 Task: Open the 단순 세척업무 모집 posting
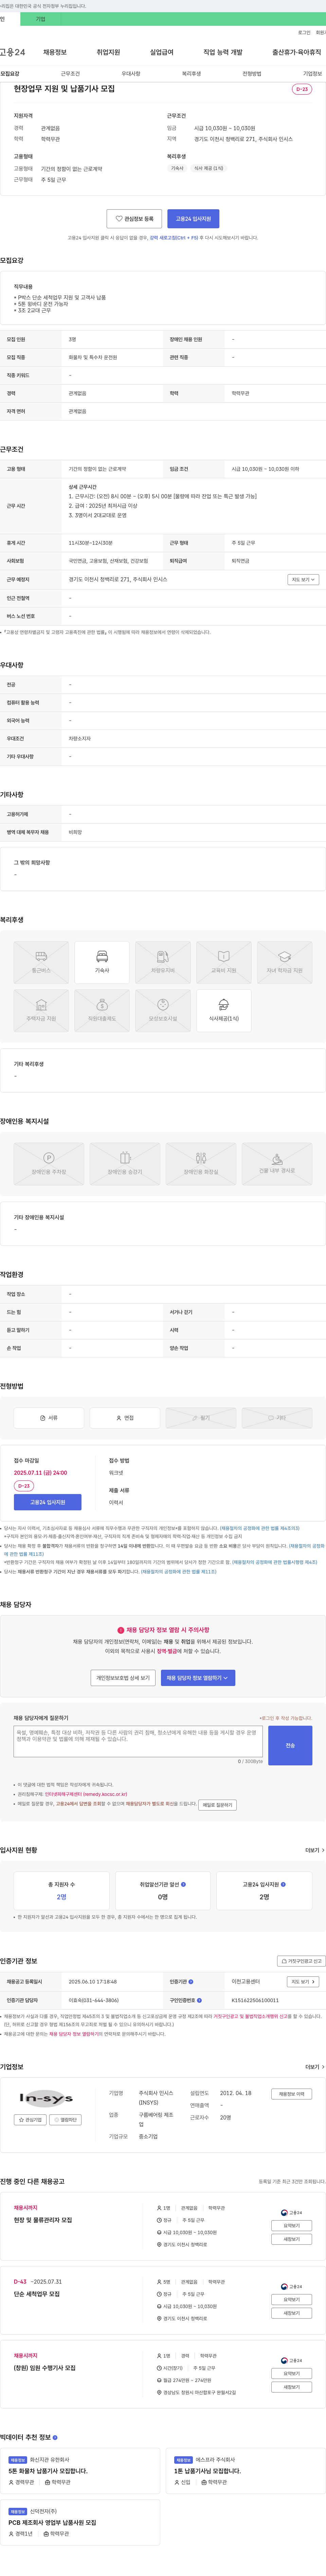37,2294
